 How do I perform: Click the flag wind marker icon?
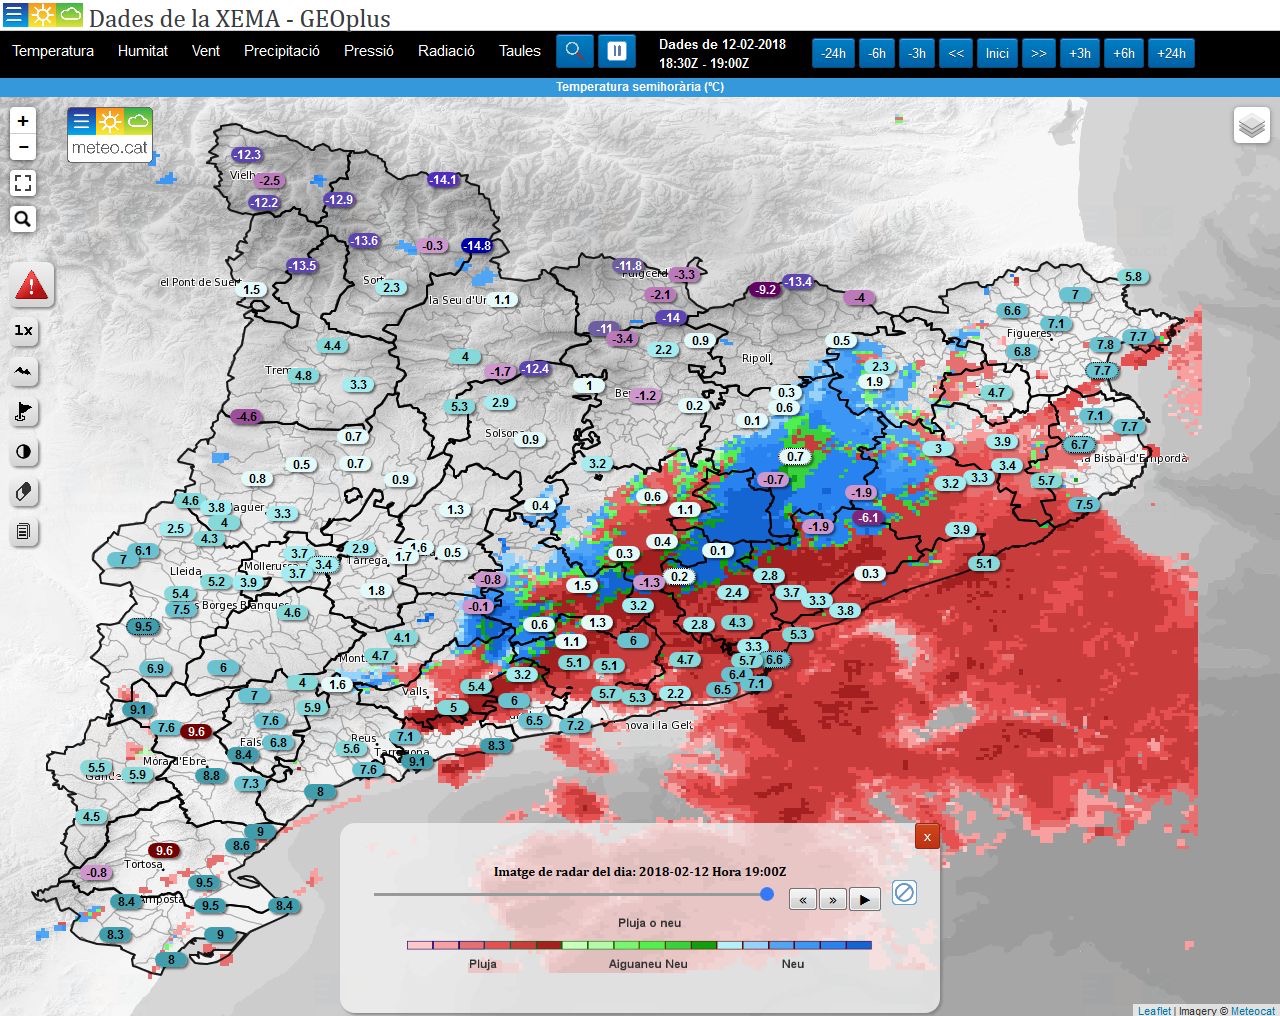(23, 412)
